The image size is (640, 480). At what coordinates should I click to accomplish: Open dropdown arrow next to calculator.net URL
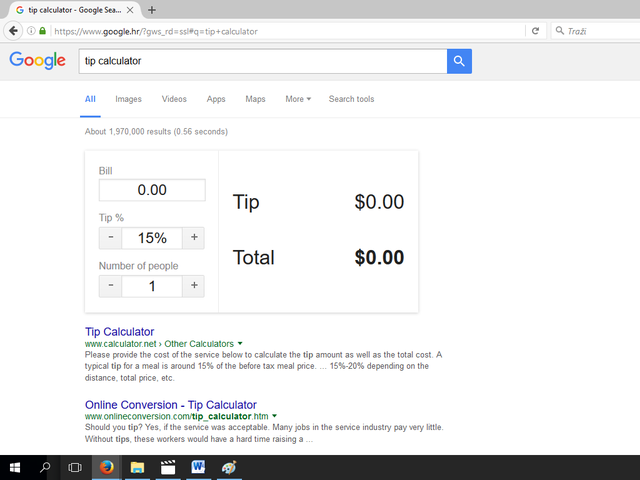240,344
